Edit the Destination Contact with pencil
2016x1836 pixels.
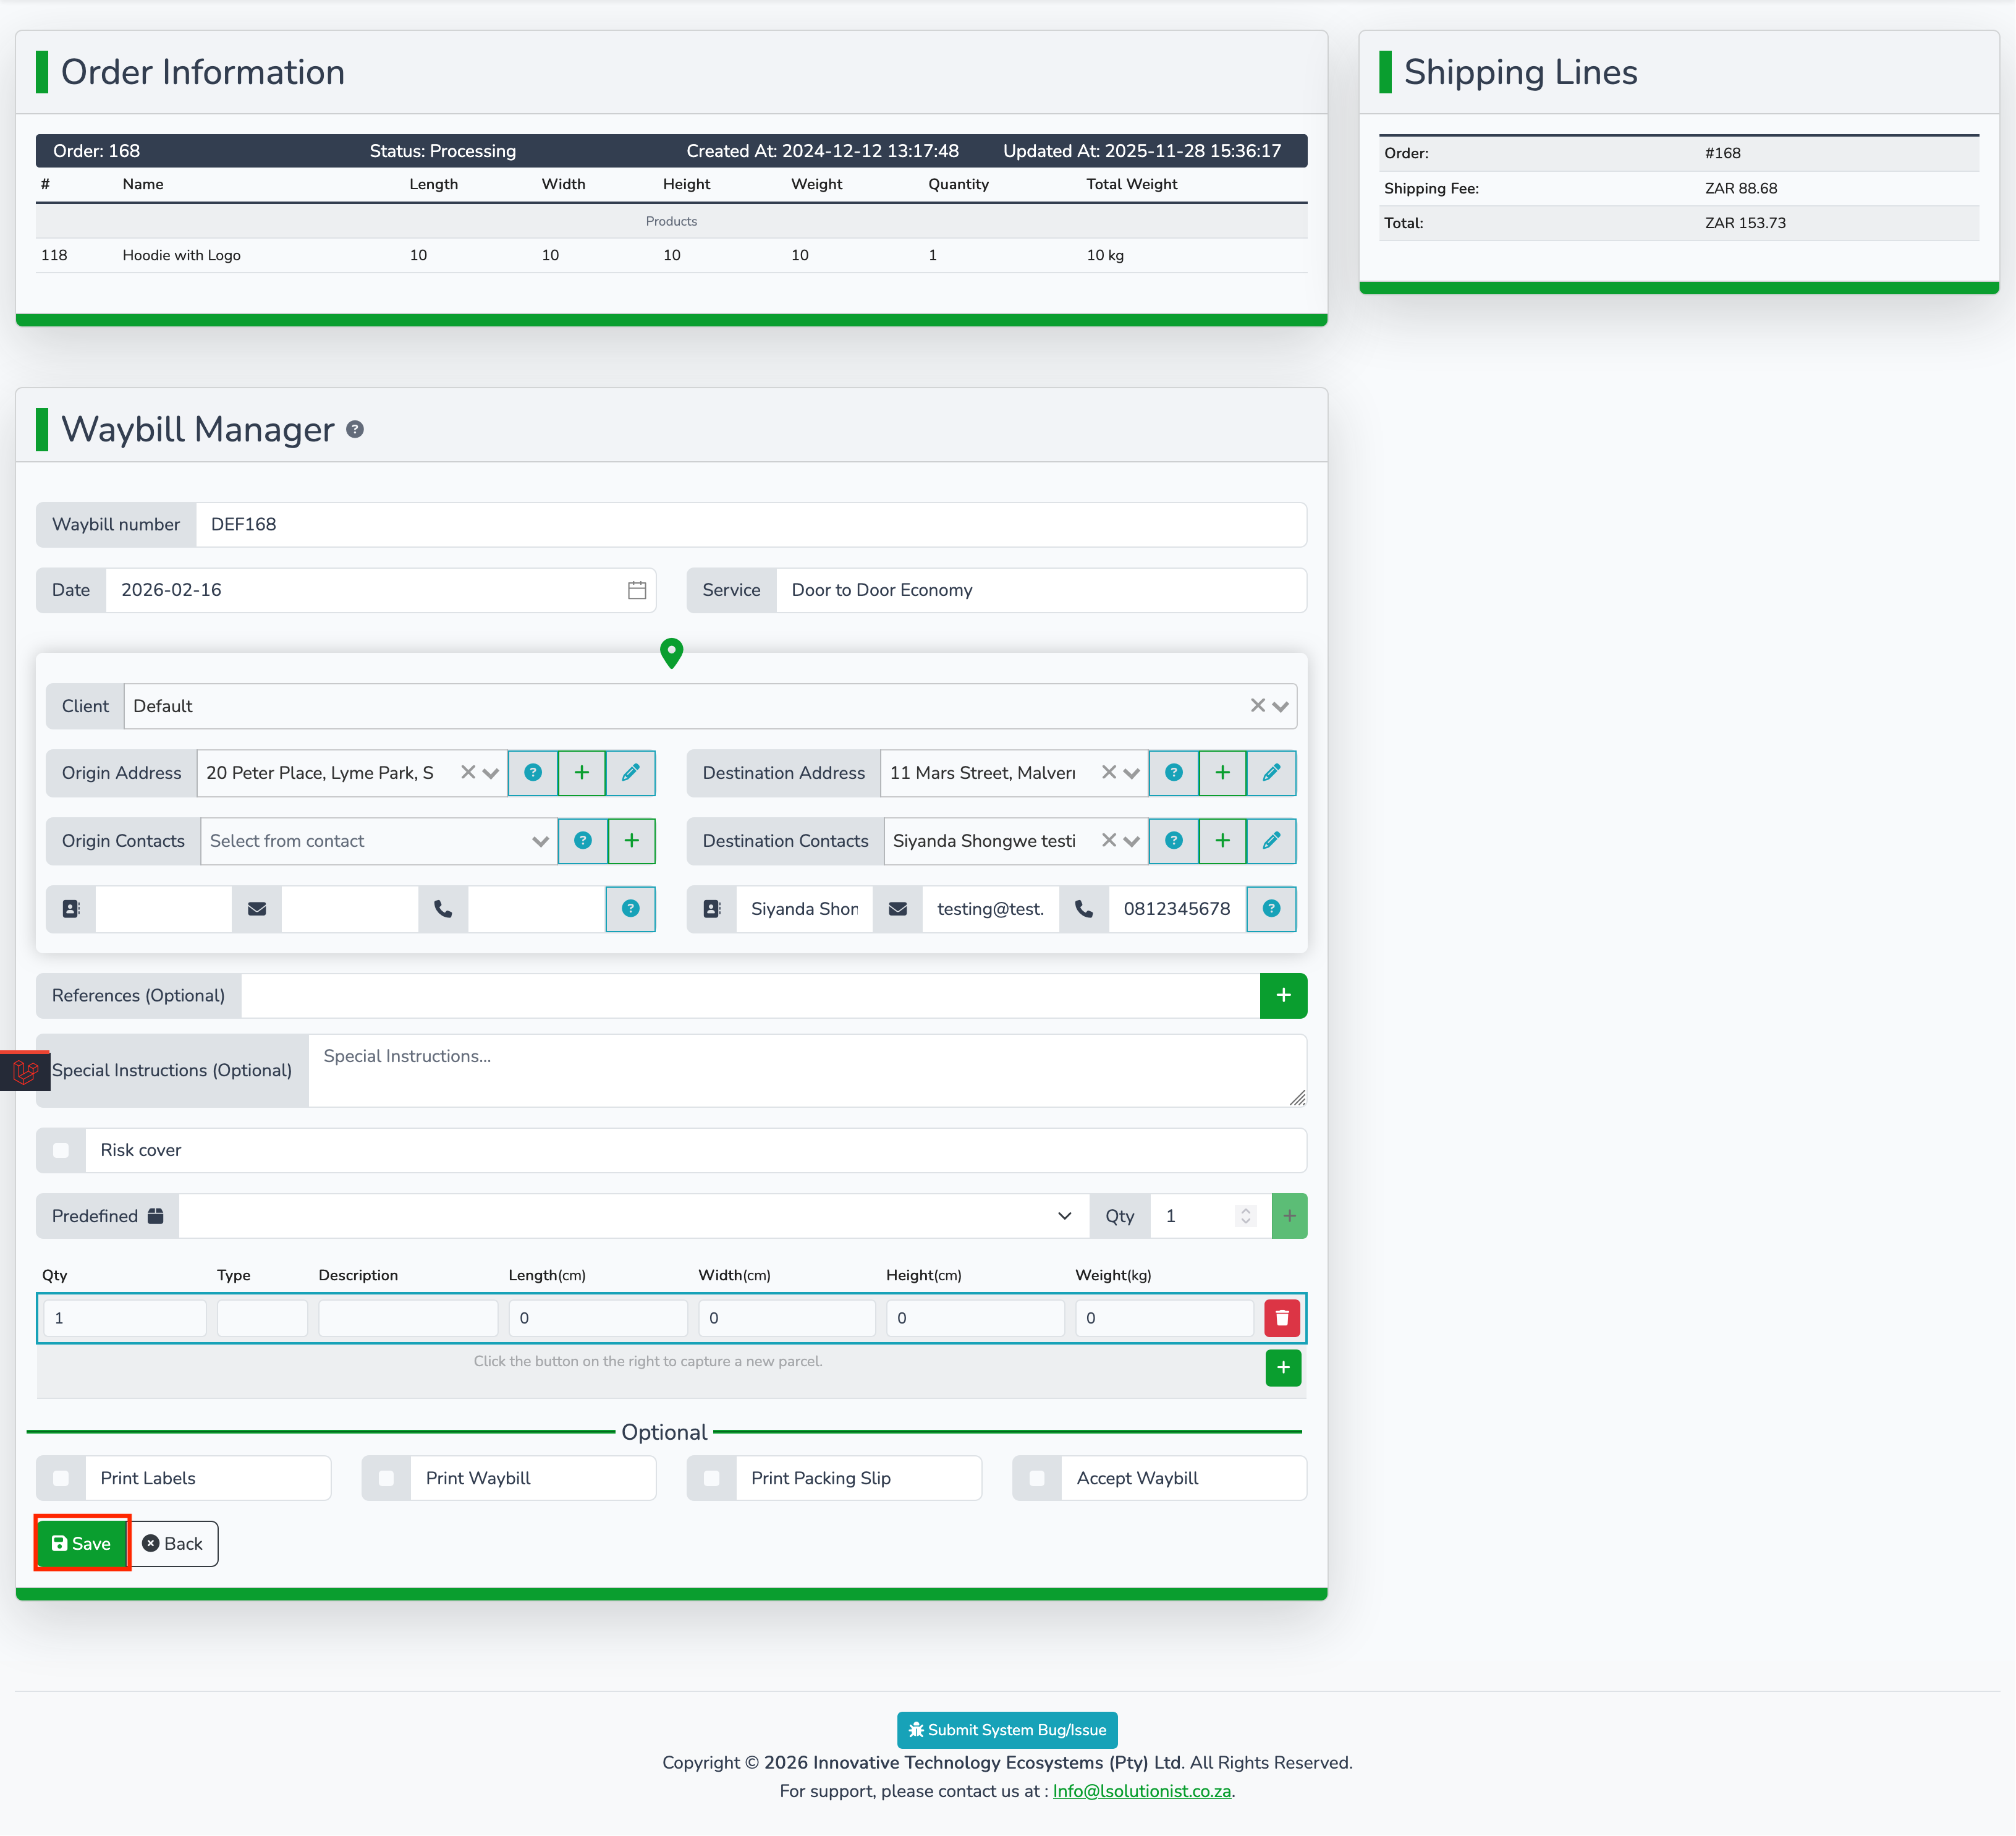coord(1272,841)
